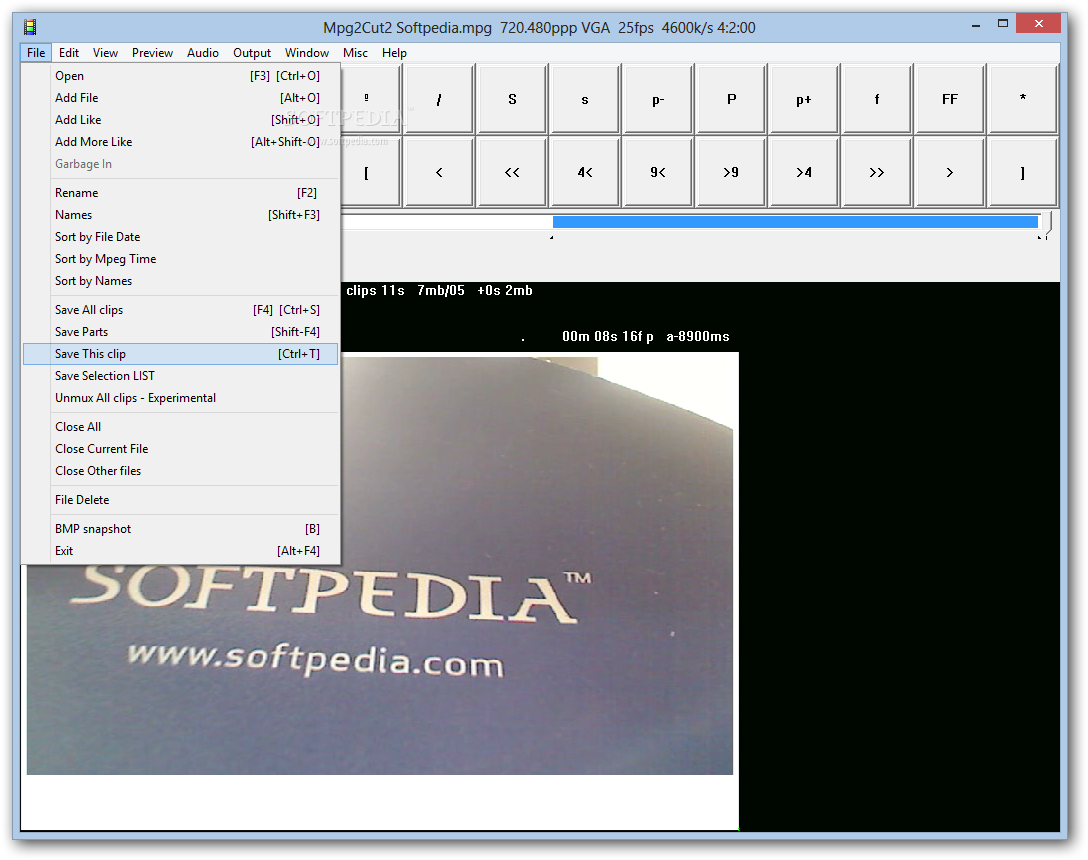Choose Close All entry
Viewport: 1088px width, 860px height.
pos(180,427)
